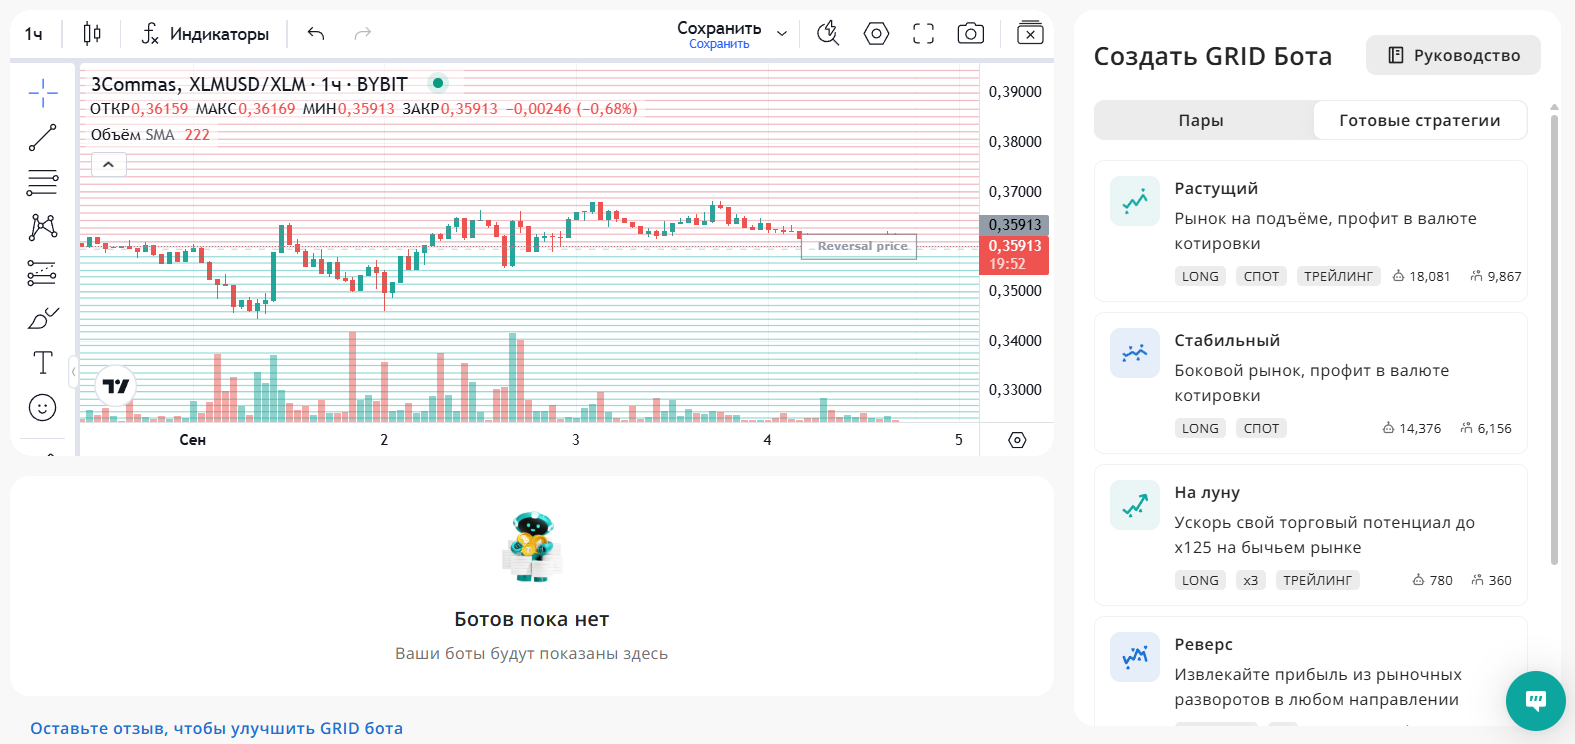
Task: Select the crosshair cursor tool
Action: coord(43,94)
